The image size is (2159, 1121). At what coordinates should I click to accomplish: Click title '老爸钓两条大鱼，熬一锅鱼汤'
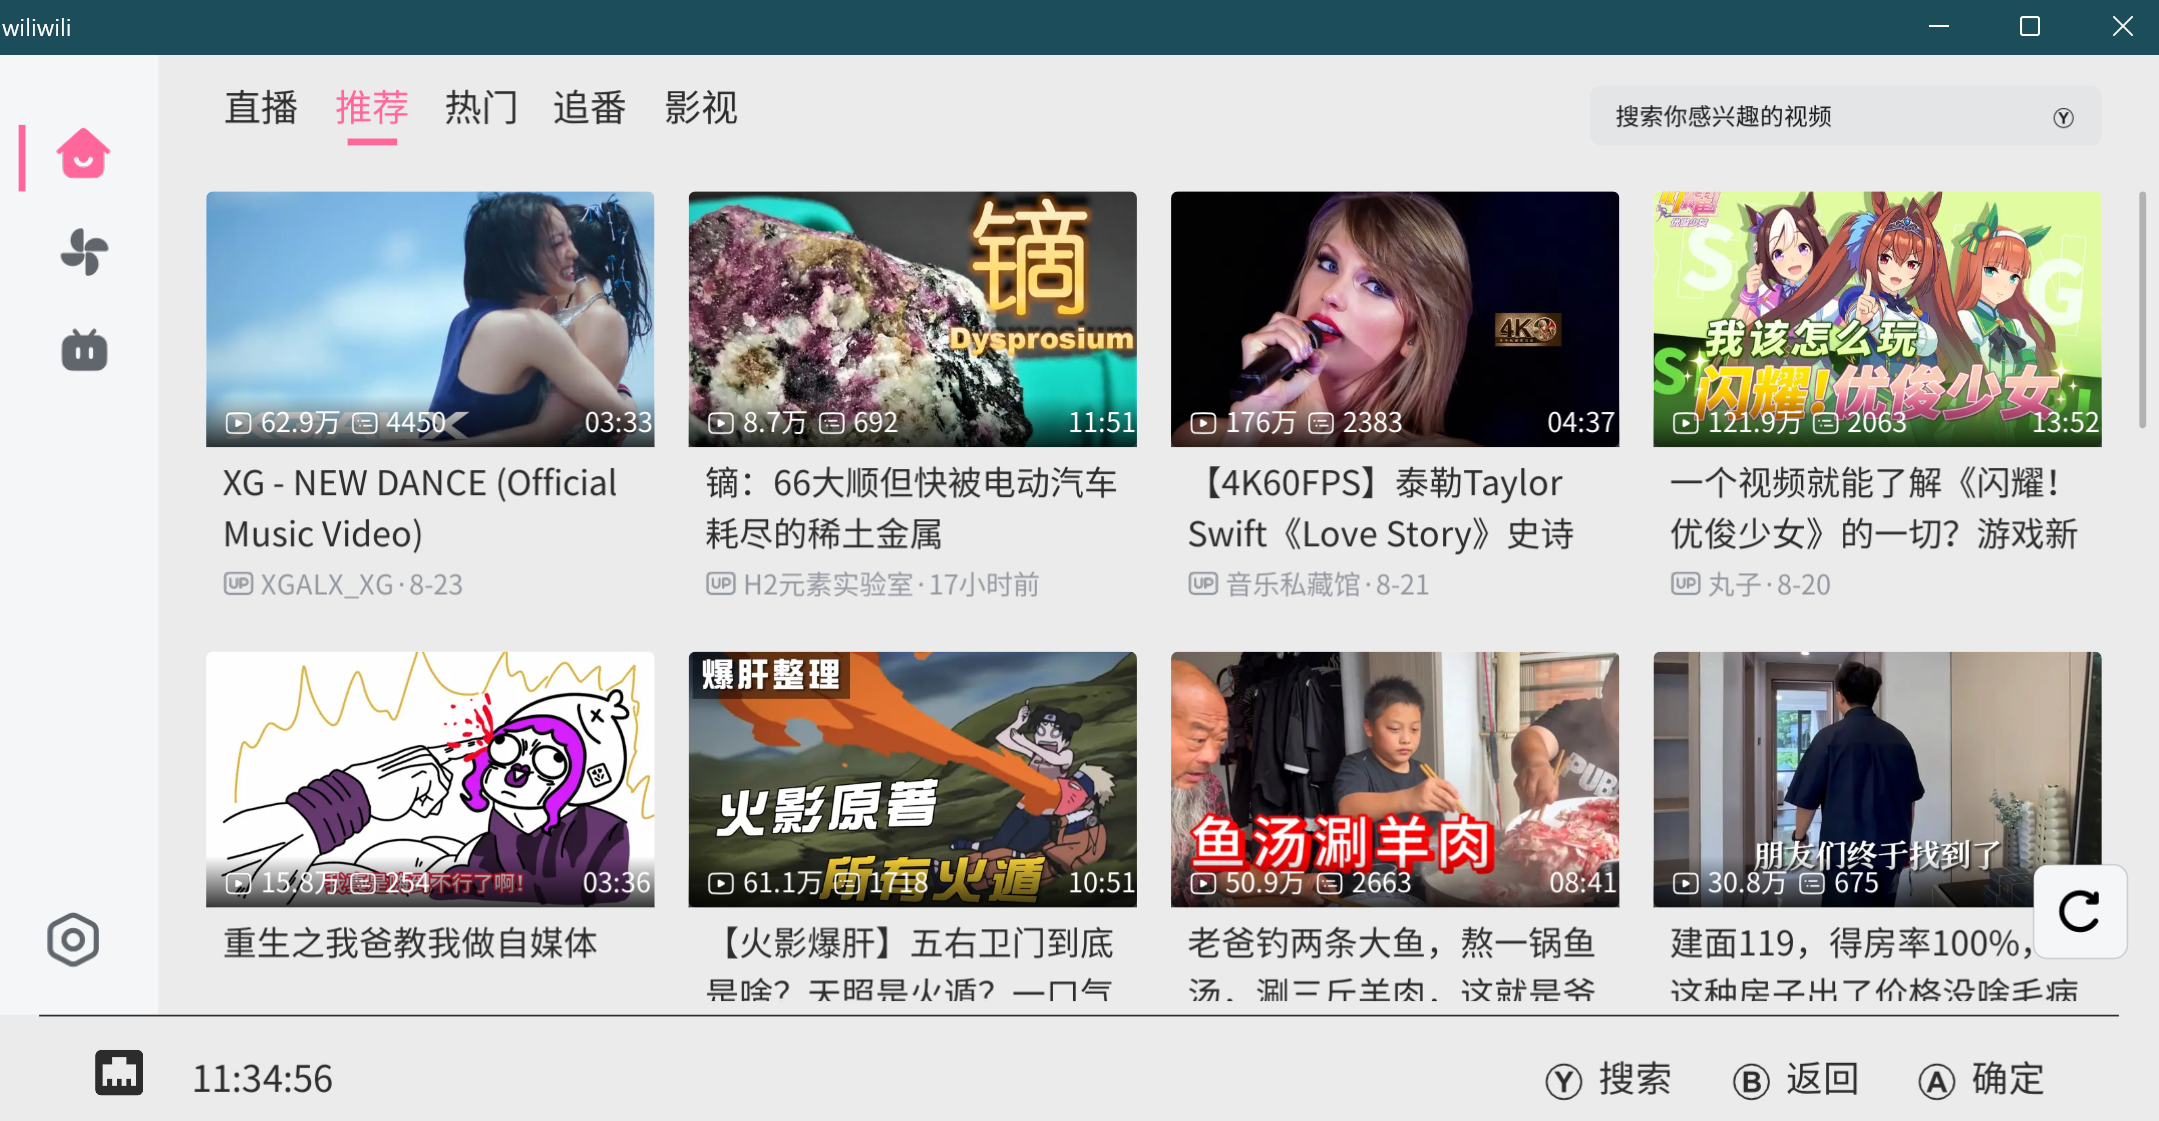(1392, 964)
